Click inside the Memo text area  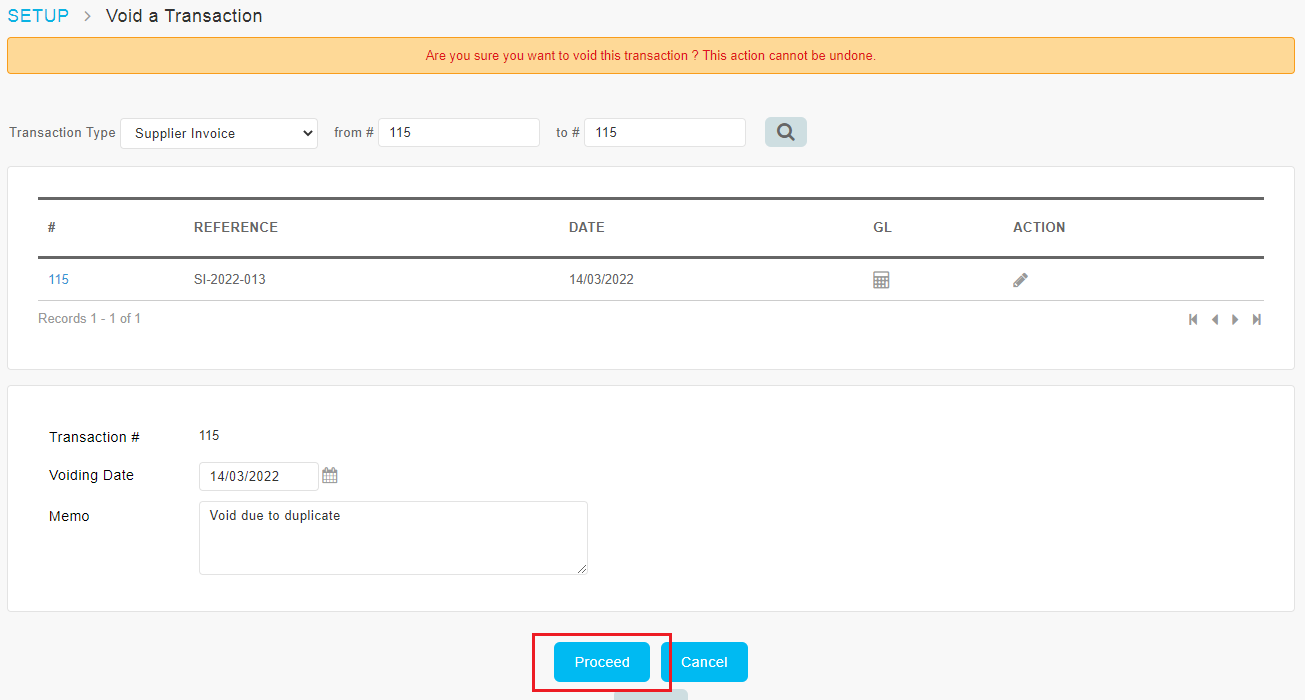pos(393,538)
